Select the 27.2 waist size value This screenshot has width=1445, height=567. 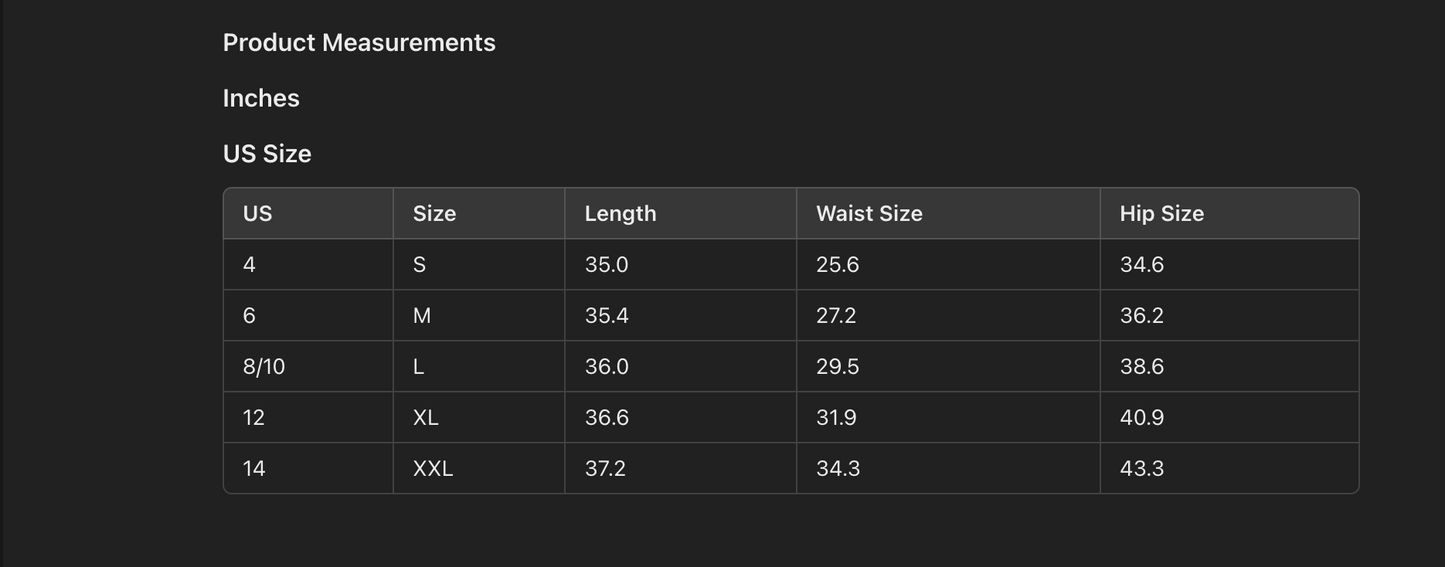pyautogui.click(x=836, y=316)
